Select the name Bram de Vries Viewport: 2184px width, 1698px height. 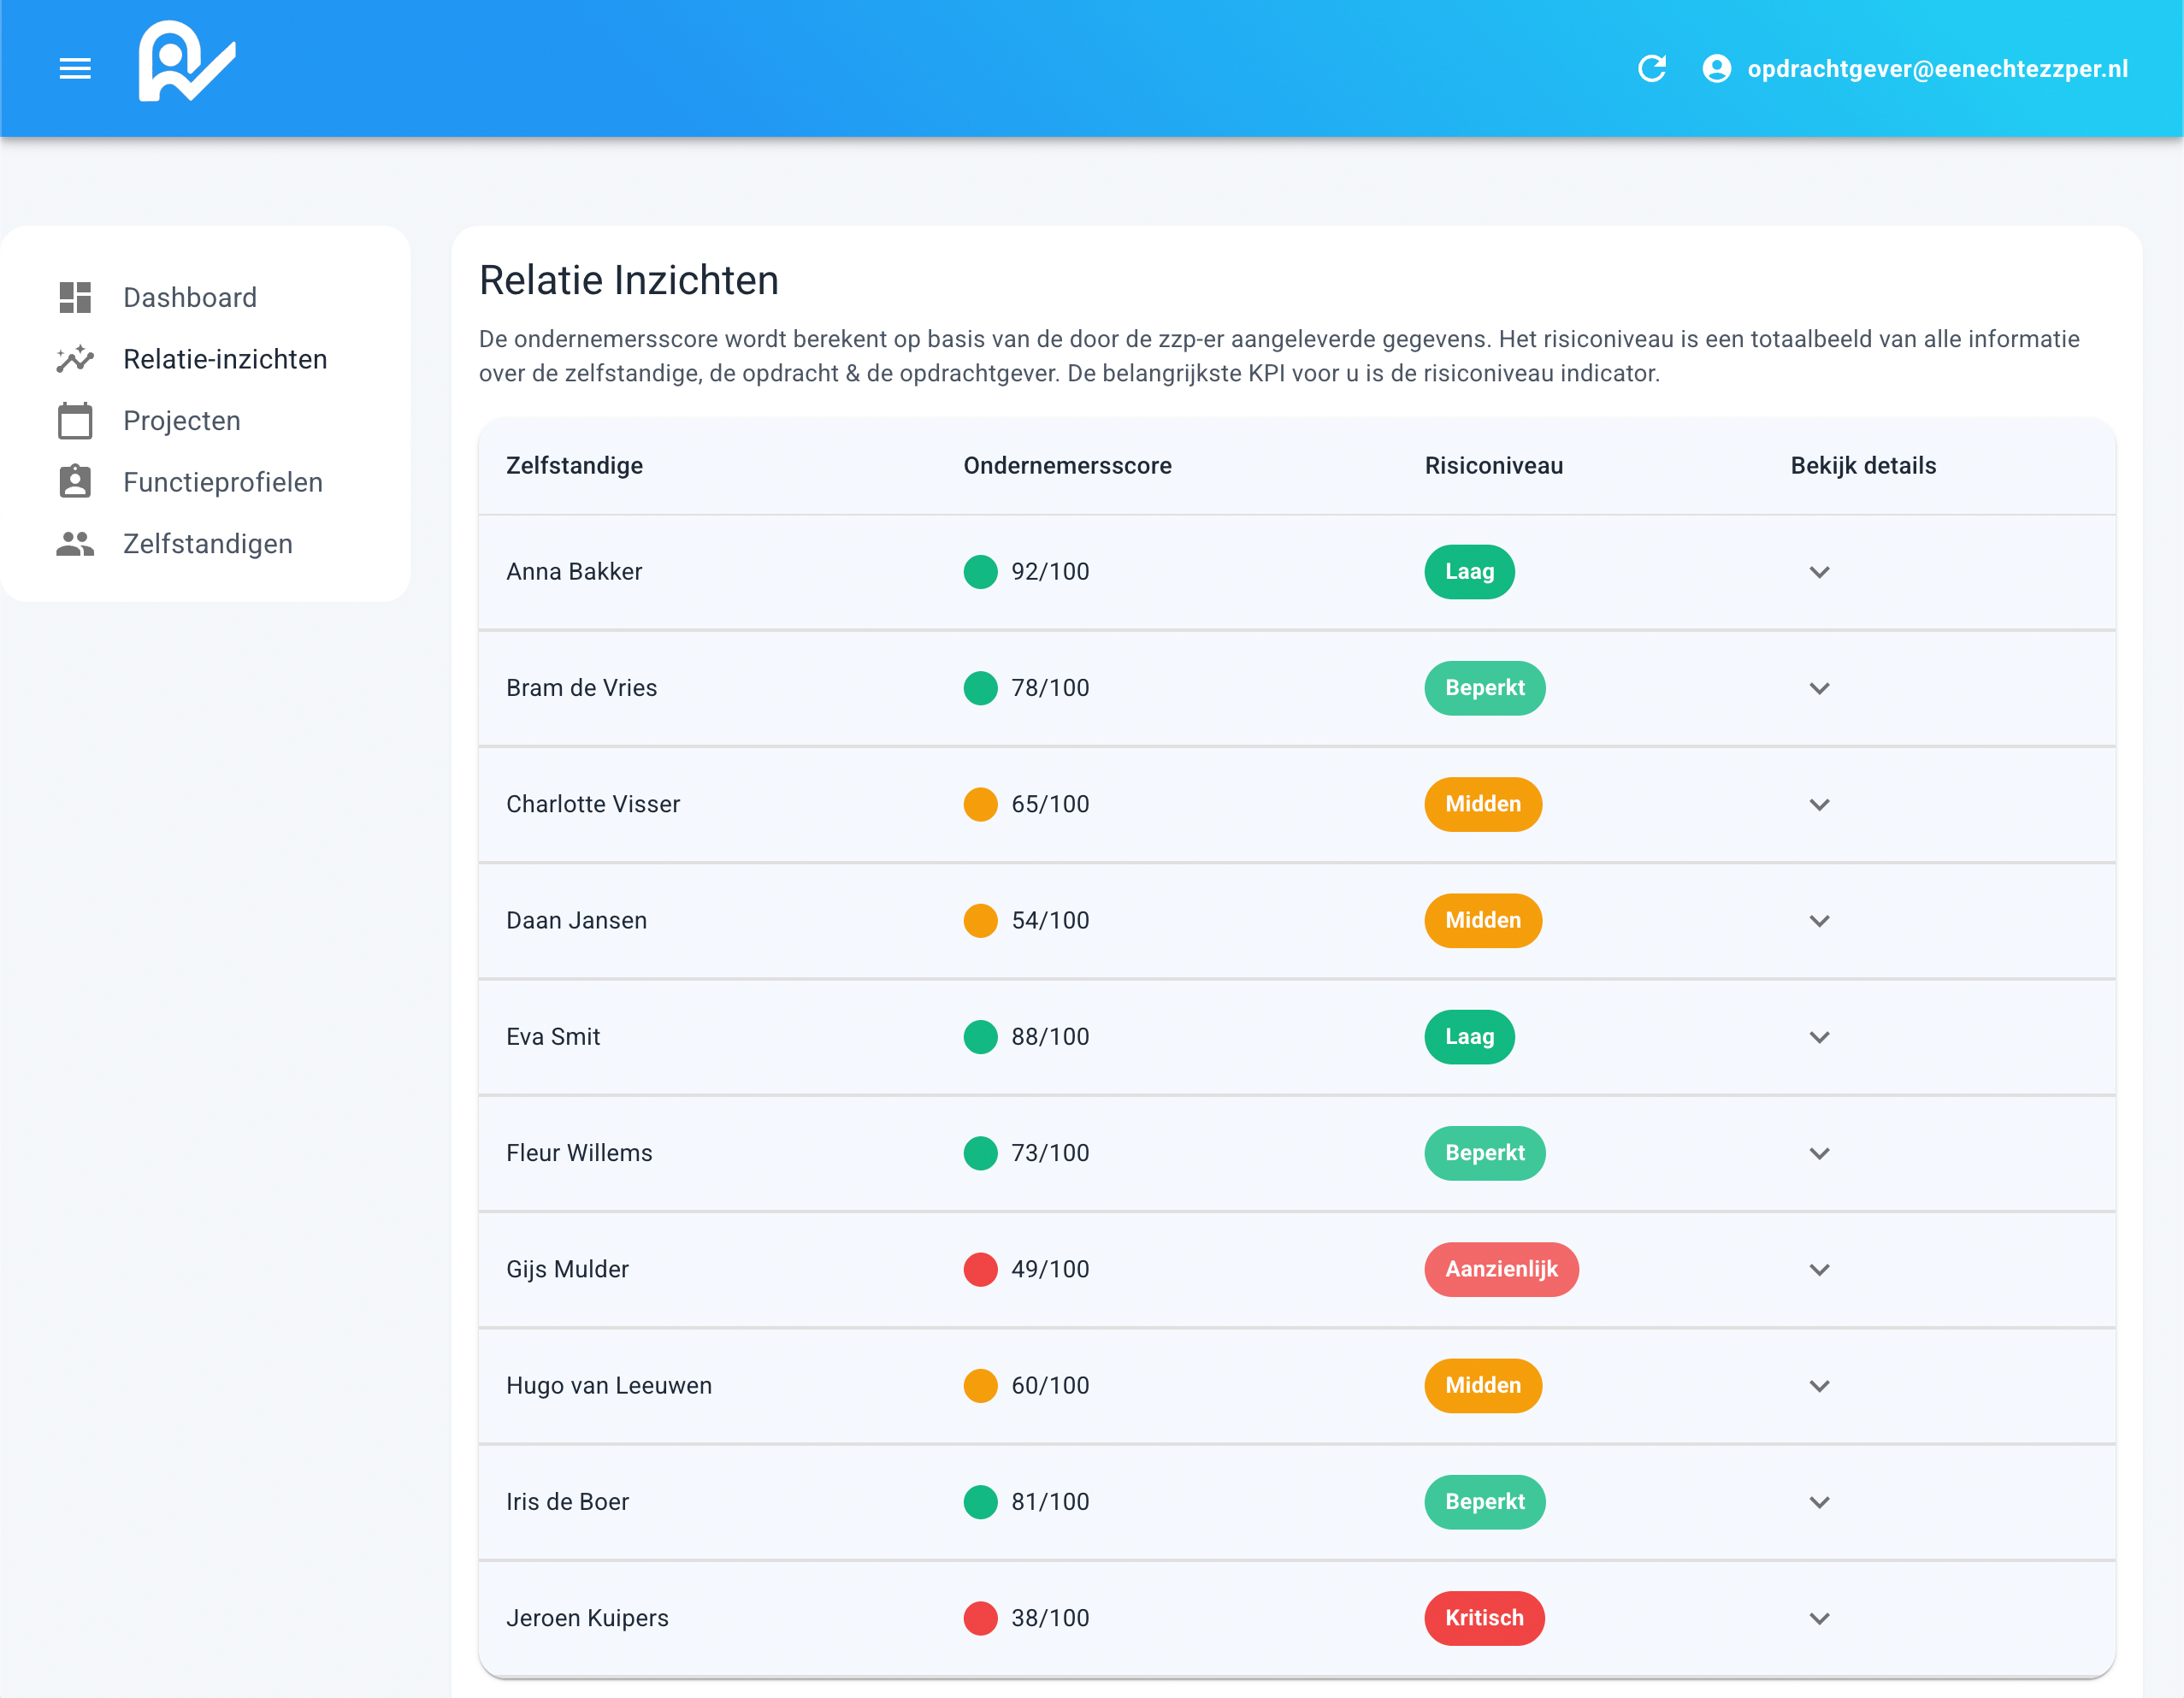pyautogui.click(x=581, y=688)
